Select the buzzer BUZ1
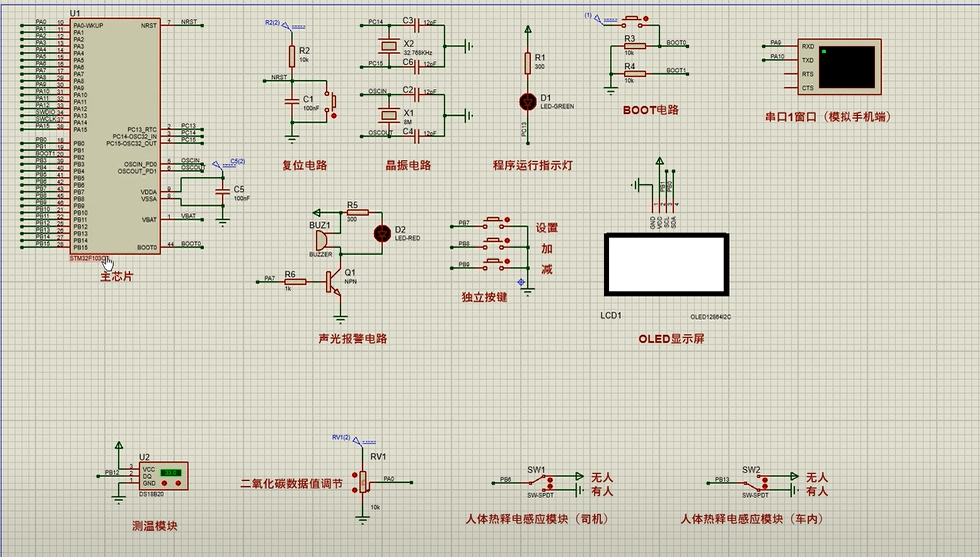 (x=322, y=241)
